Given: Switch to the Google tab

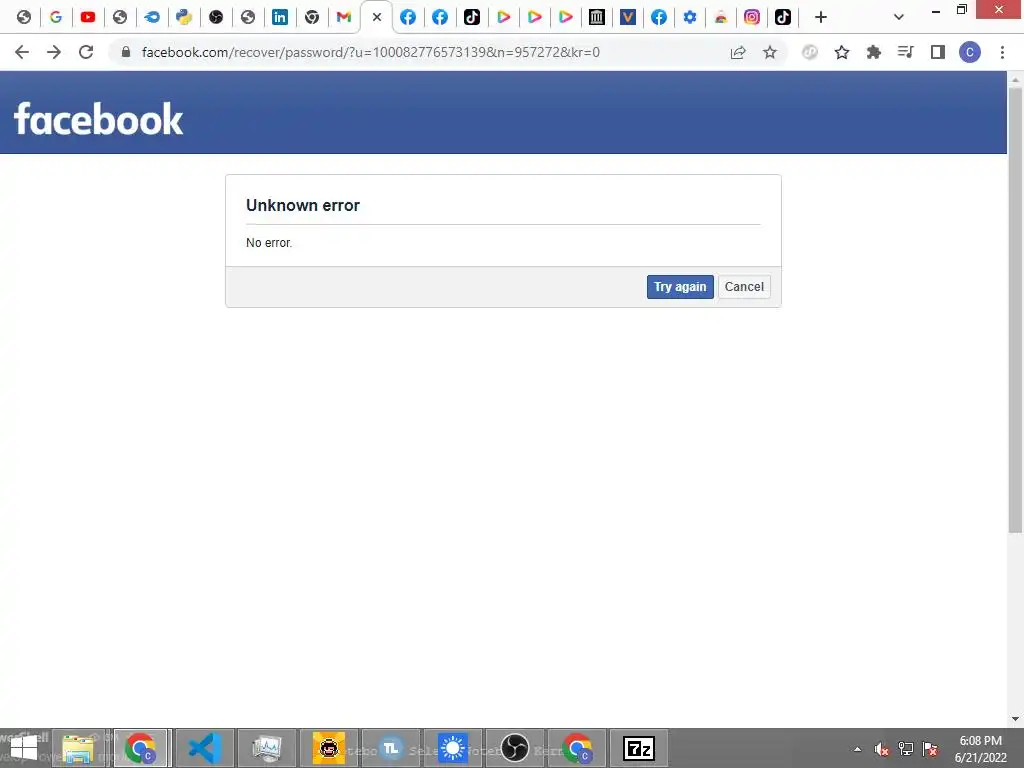Looking at the screenshot, I should point(56,17).
